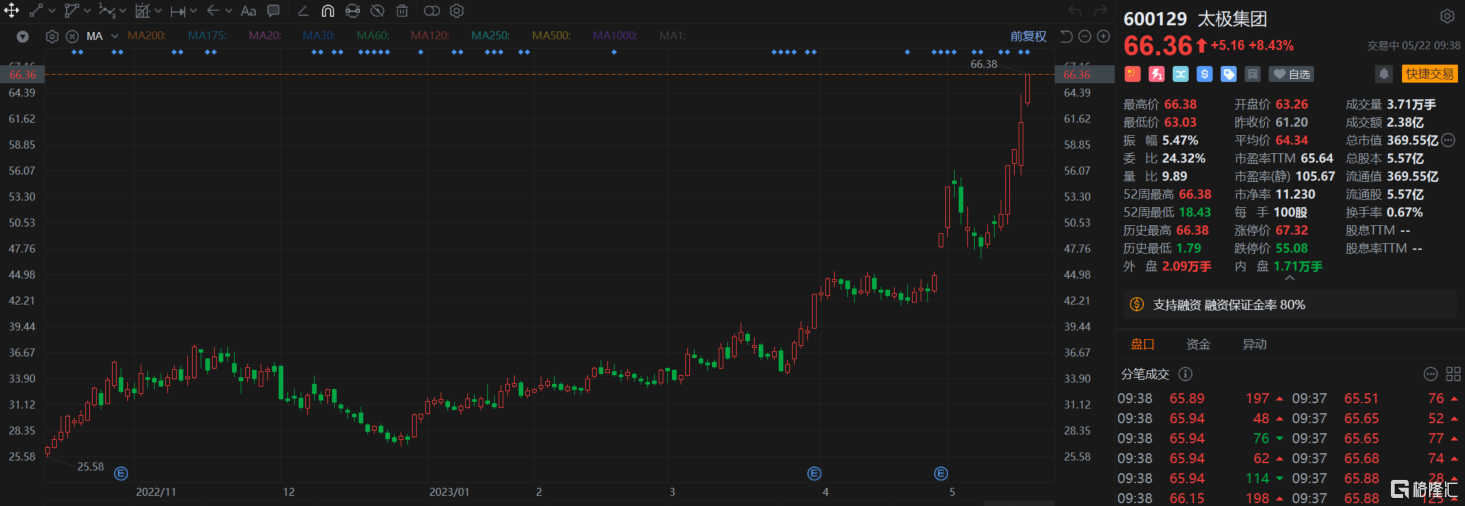Click the MA500 legend label
1465x506 pixels.
552,36
